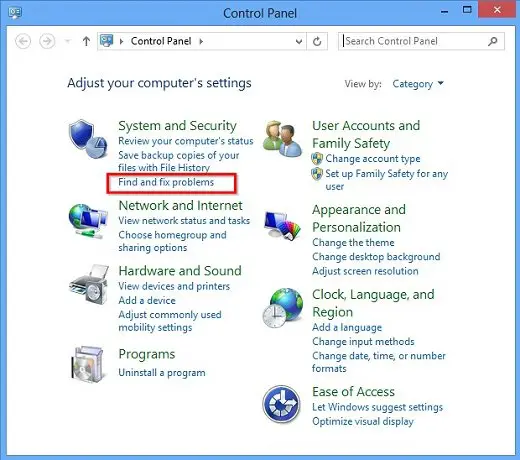Click Add a language
Viewport: 520px width, 460px height.
click(347, 328)
